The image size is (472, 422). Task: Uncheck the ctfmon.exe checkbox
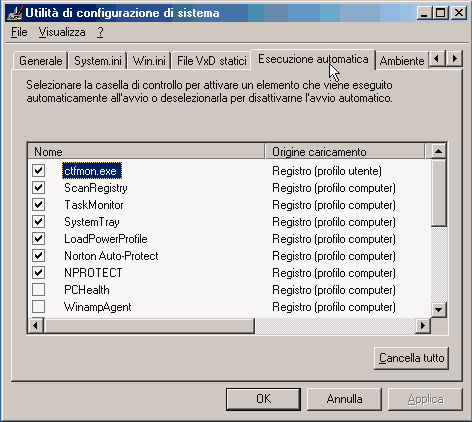(39, 171)
